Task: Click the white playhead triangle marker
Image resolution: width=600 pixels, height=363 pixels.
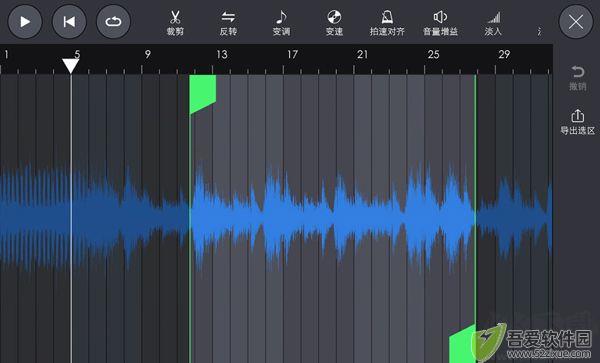Action: coord(71,65)
